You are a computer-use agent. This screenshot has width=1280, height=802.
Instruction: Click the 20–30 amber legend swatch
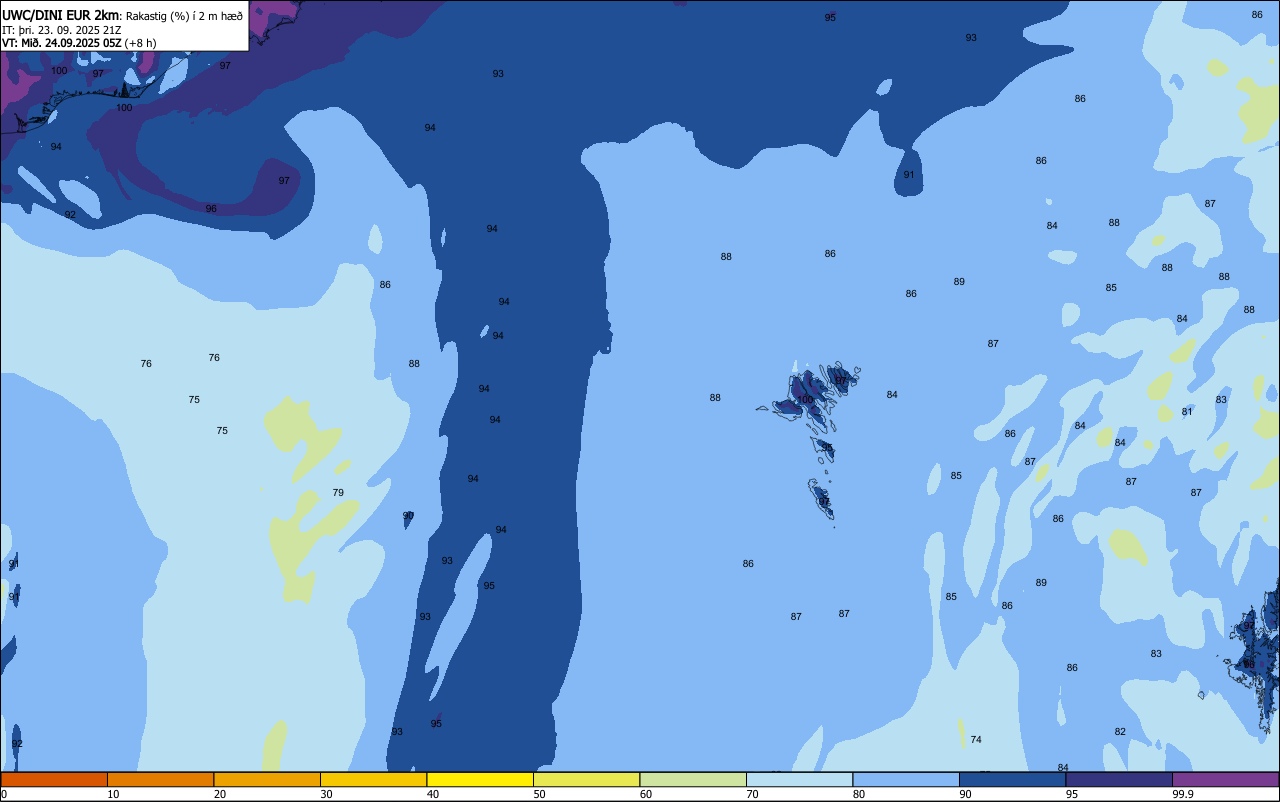pos(267,779)
